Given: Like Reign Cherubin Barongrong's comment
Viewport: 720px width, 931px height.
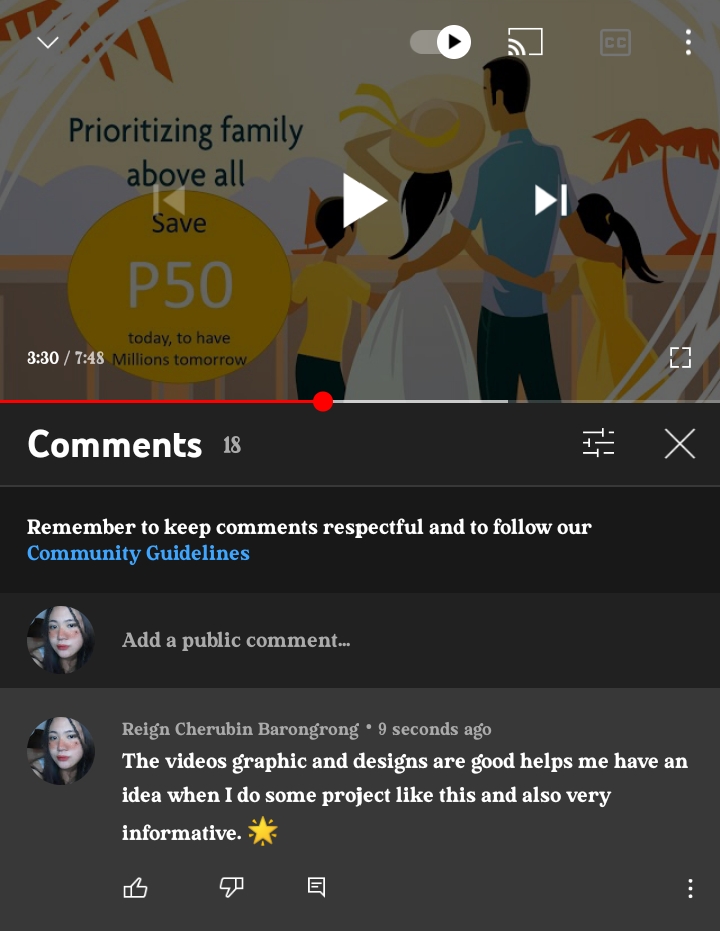Looking at the screenshot, I should point(135,888).
